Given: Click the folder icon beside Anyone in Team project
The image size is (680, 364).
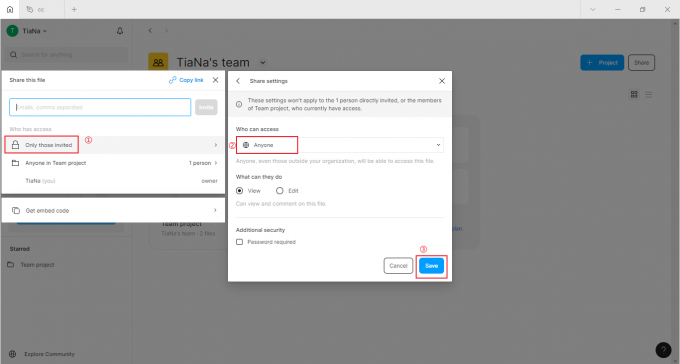Looking at the screenshot, I should tap(16, 163).
